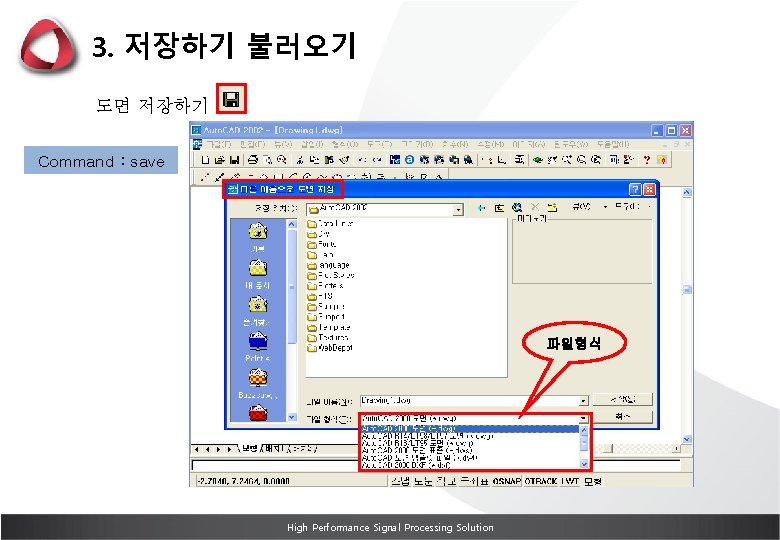The height and width of the screenshot is (540, 780).
Task: Click the Create New Folder icon in dialog
Action: 552,207
